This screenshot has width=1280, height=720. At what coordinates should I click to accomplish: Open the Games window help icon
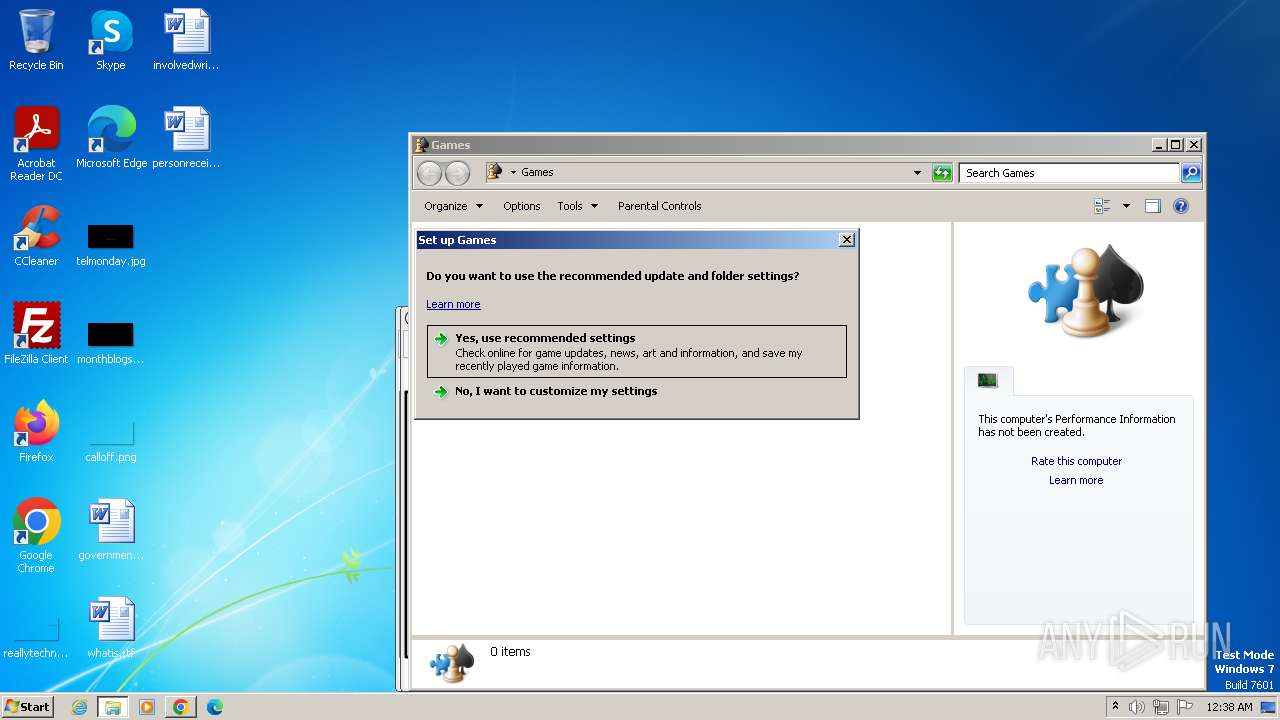[1181, 206]
